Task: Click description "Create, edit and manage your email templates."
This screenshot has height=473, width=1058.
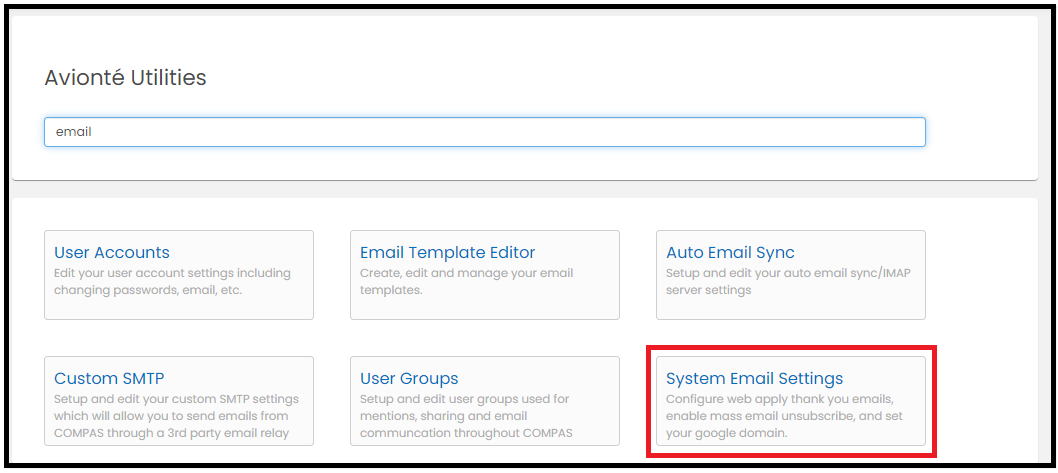Action: coord(466,282)
